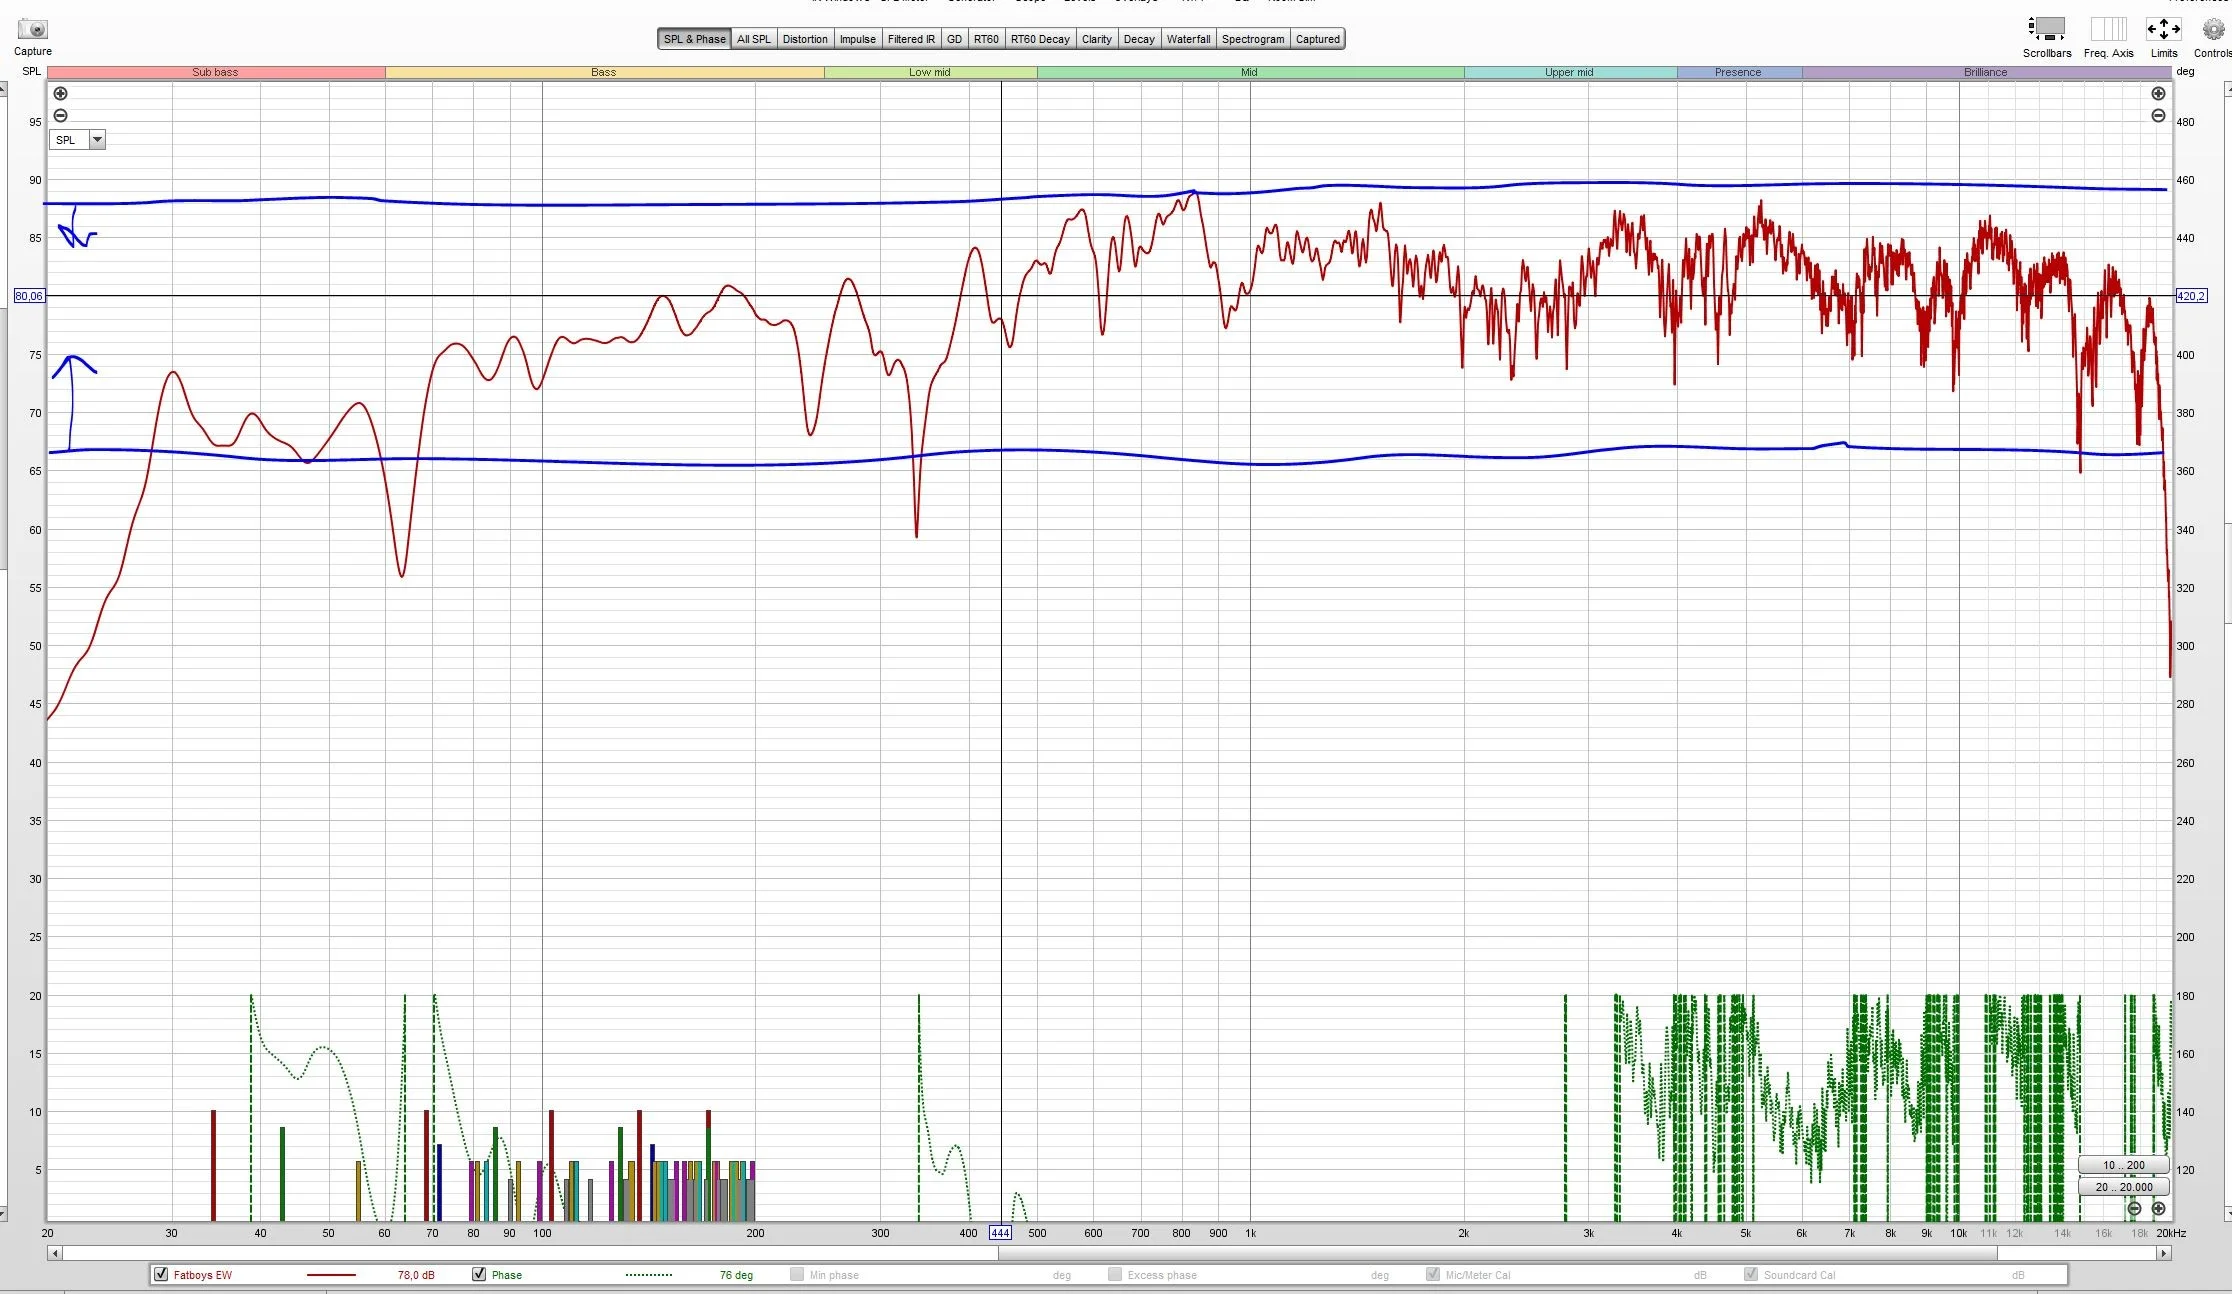Viewport: 2232px width, 1294px height.
Task: Open the Filtered IR tab
Action: point(911,39)
